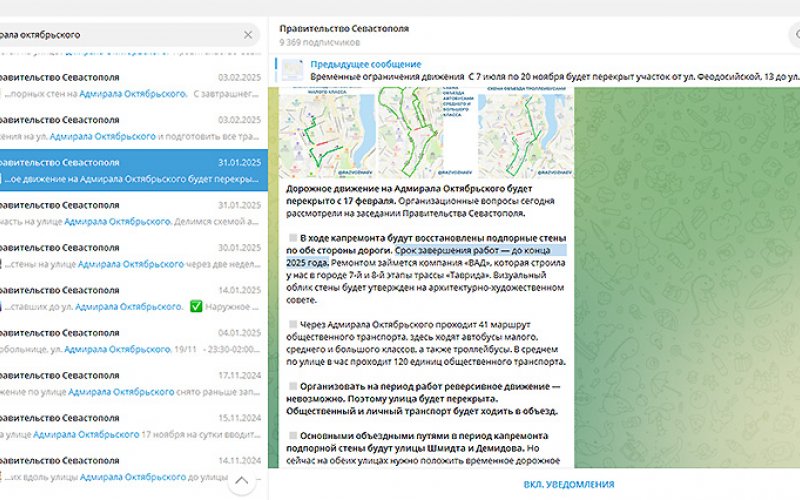Screen dimensions: 800x500
Task: Open the highlighted result dated 31.01.2025
Action: click(x=130, y=170)
